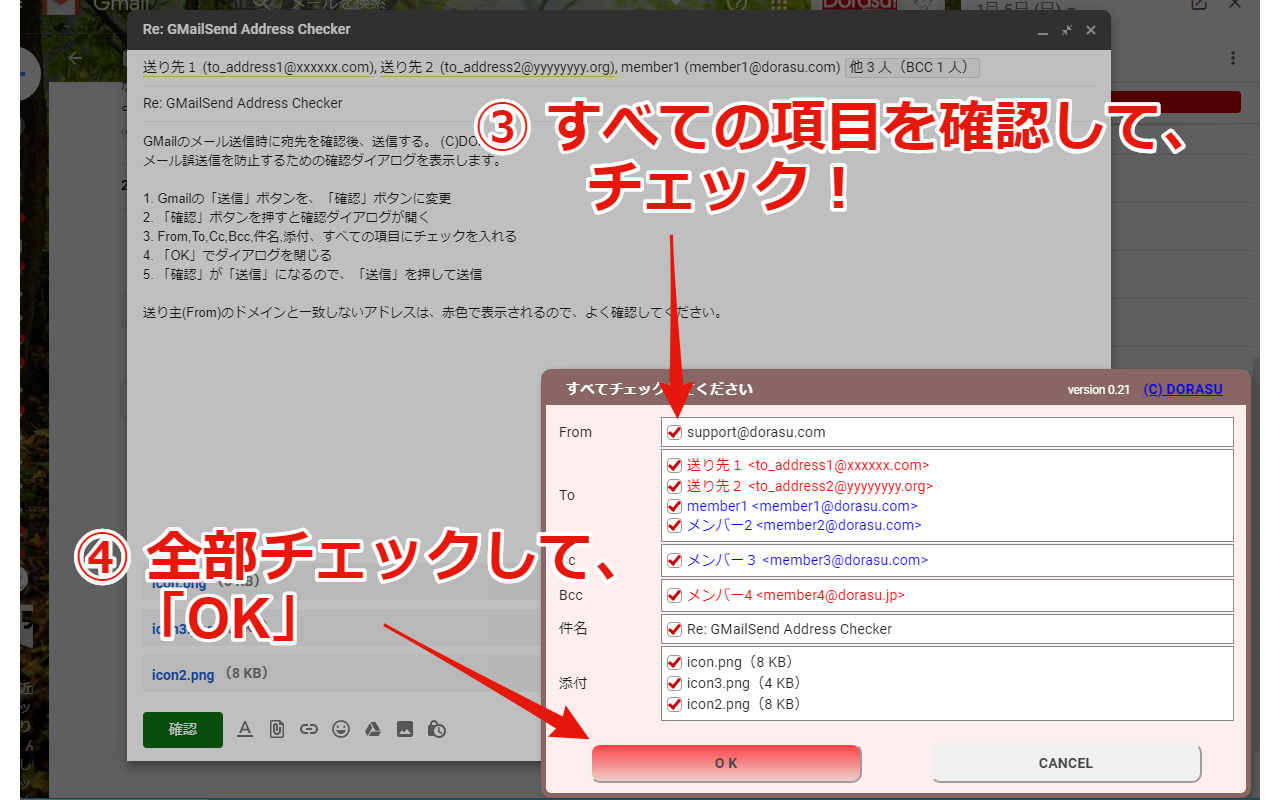This screenshot has width=1280, height=800.
Task: Toggle checkbox for icon.png attachment
Action: coord(674,662)
